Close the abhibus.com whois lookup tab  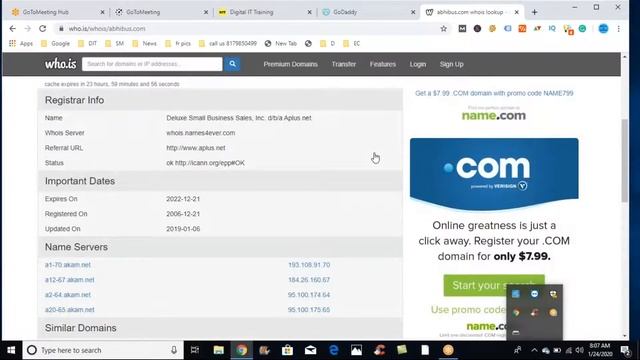point(517,12)
